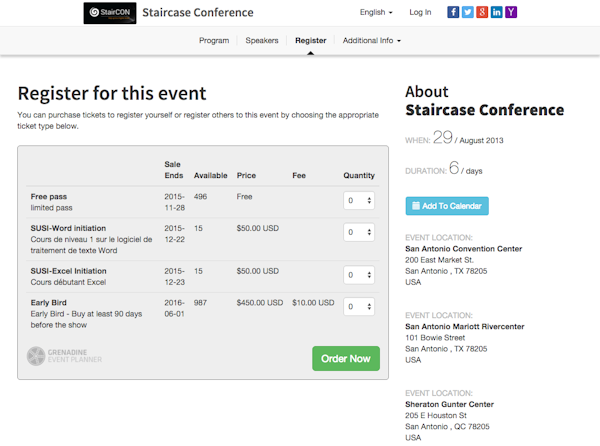Screen dimensions: 600x446
Task: Switch to the Speakers tab
Action: click(262, 41)
